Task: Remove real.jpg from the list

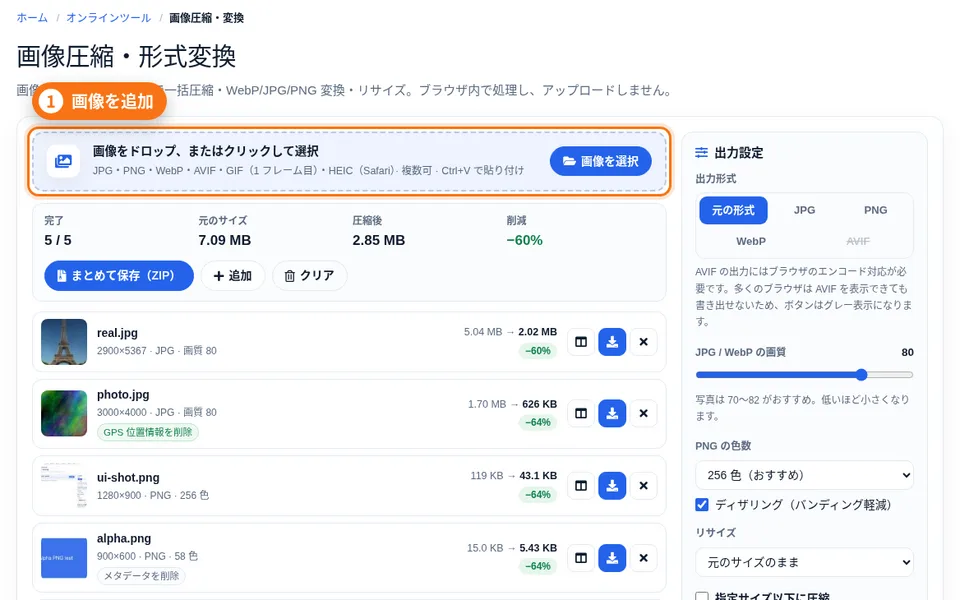Action: [x=643, y=342]
